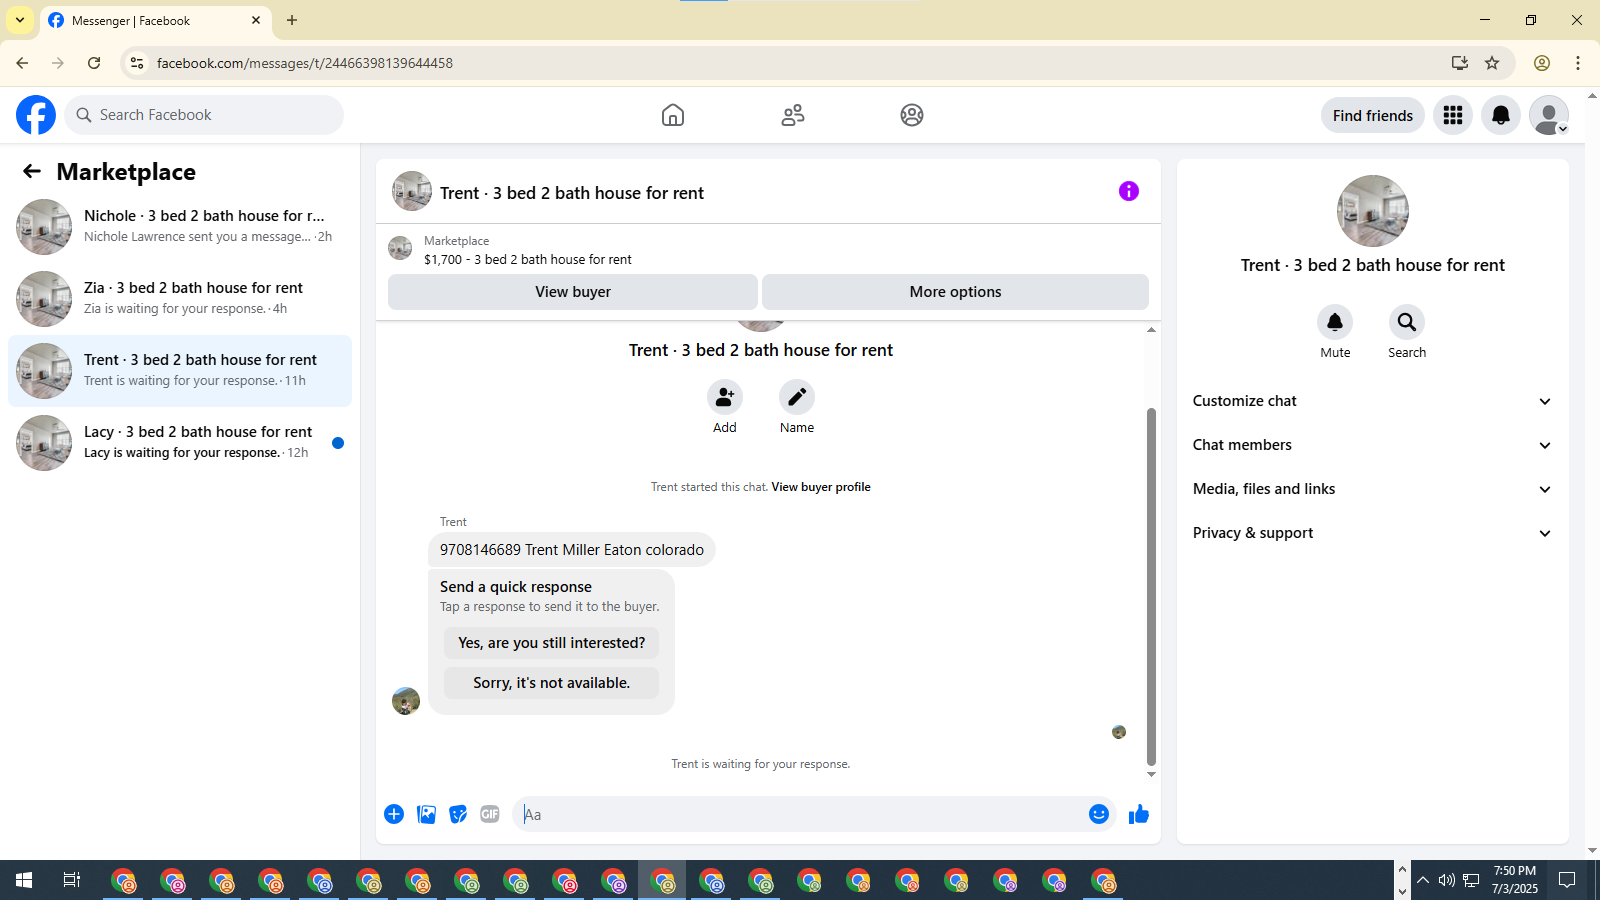Screen dimensions: 1600x900
Task: Search in conversation with magnifier icon
Action: [1407, 322]
